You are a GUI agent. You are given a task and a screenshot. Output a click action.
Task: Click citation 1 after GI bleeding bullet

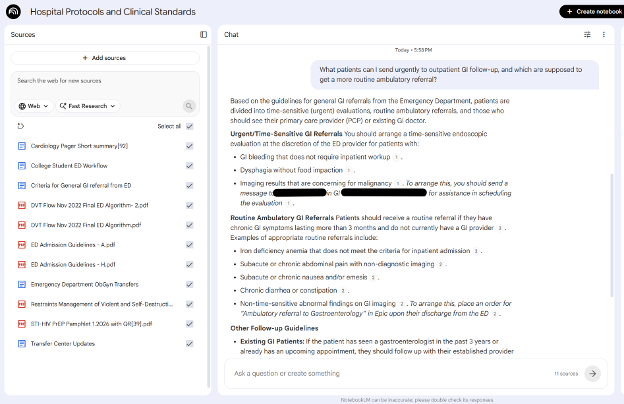pyautogui.click(x=396, y=157)
